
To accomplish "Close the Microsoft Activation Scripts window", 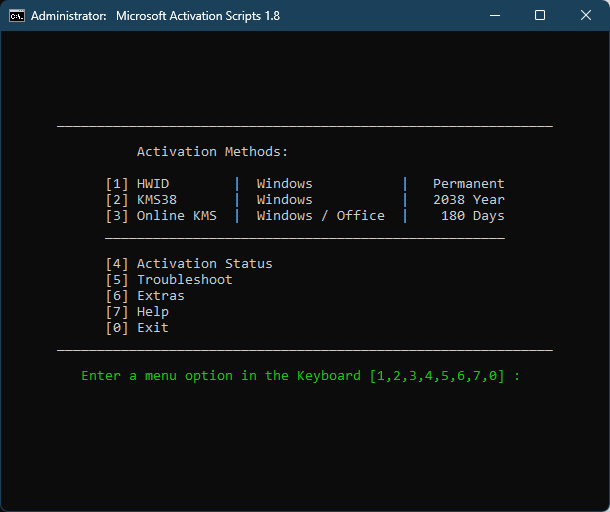I will coord(586,16).
